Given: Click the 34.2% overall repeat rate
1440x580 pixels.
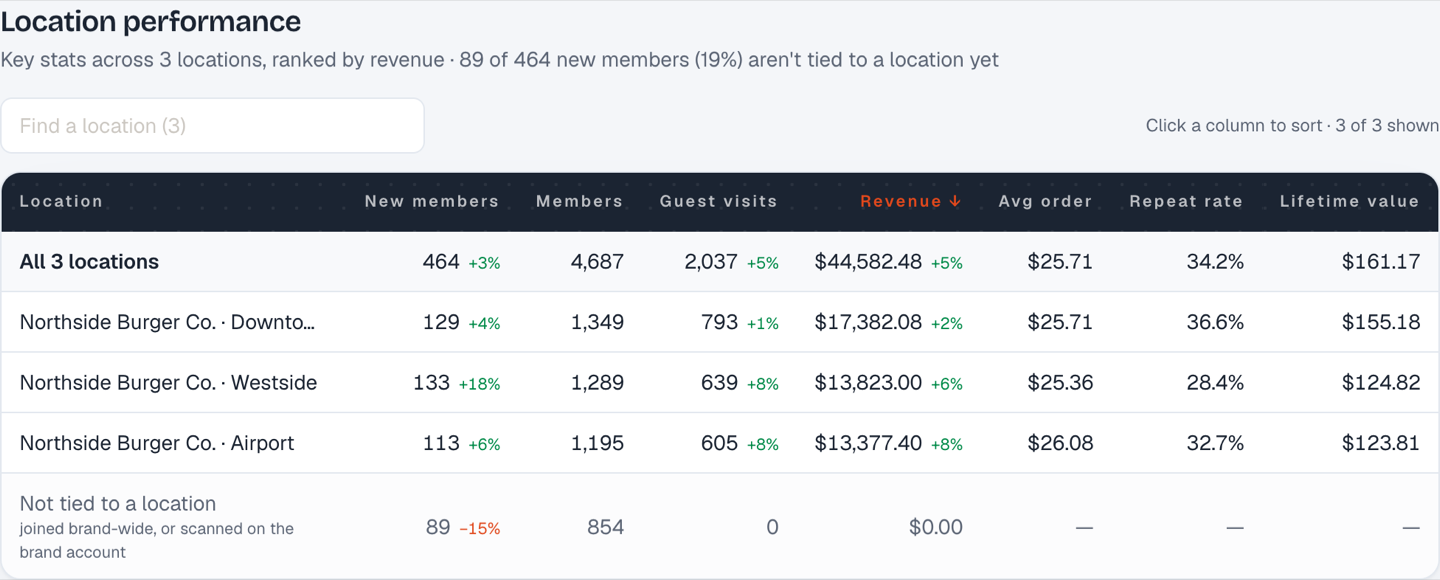Looking at the screenshot, I should click(1215, 262).
